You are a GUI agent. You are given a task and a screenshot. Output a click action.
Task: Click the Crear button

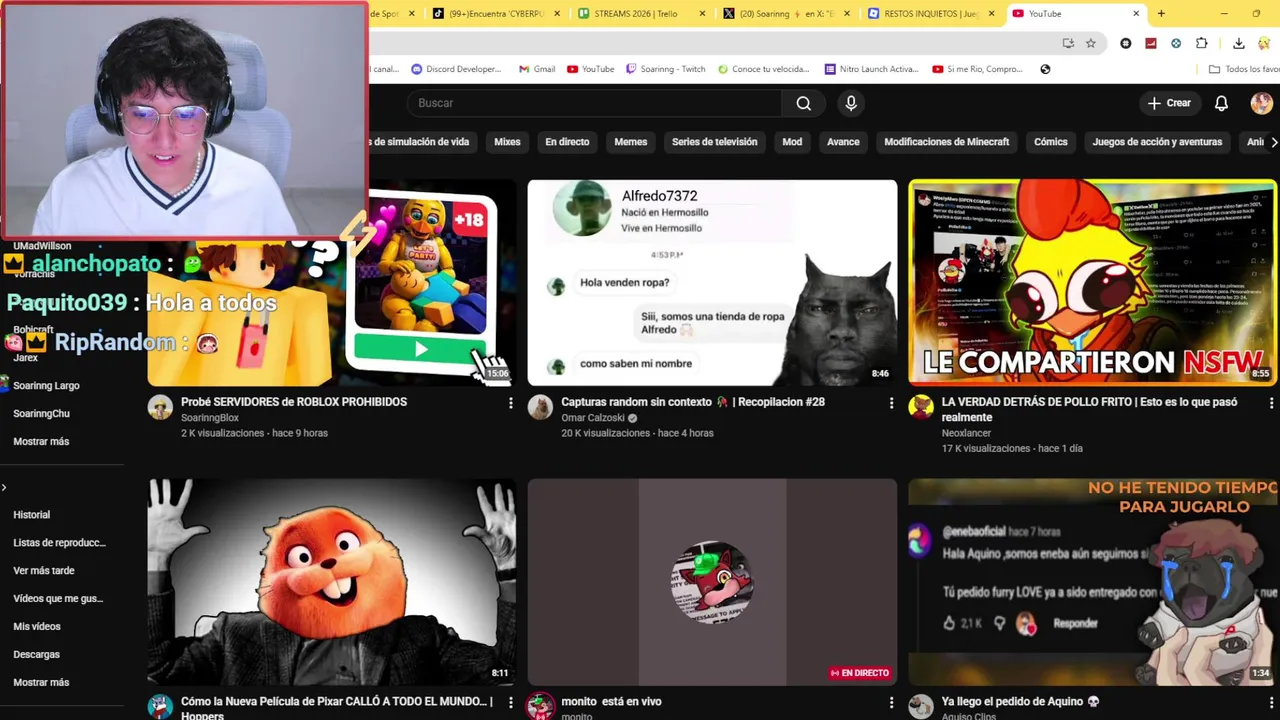[1169, 103]
